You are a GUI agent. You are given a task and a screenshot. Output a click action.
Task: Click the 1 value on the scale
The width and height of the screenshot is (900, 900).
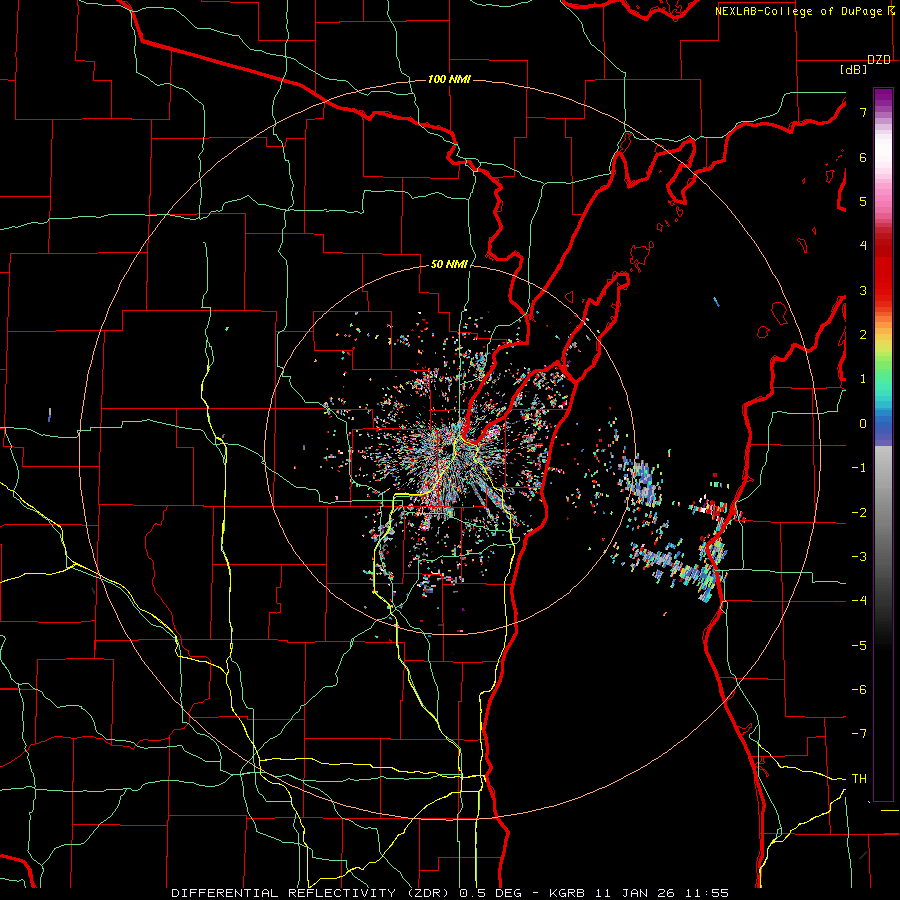click(863, 379)
